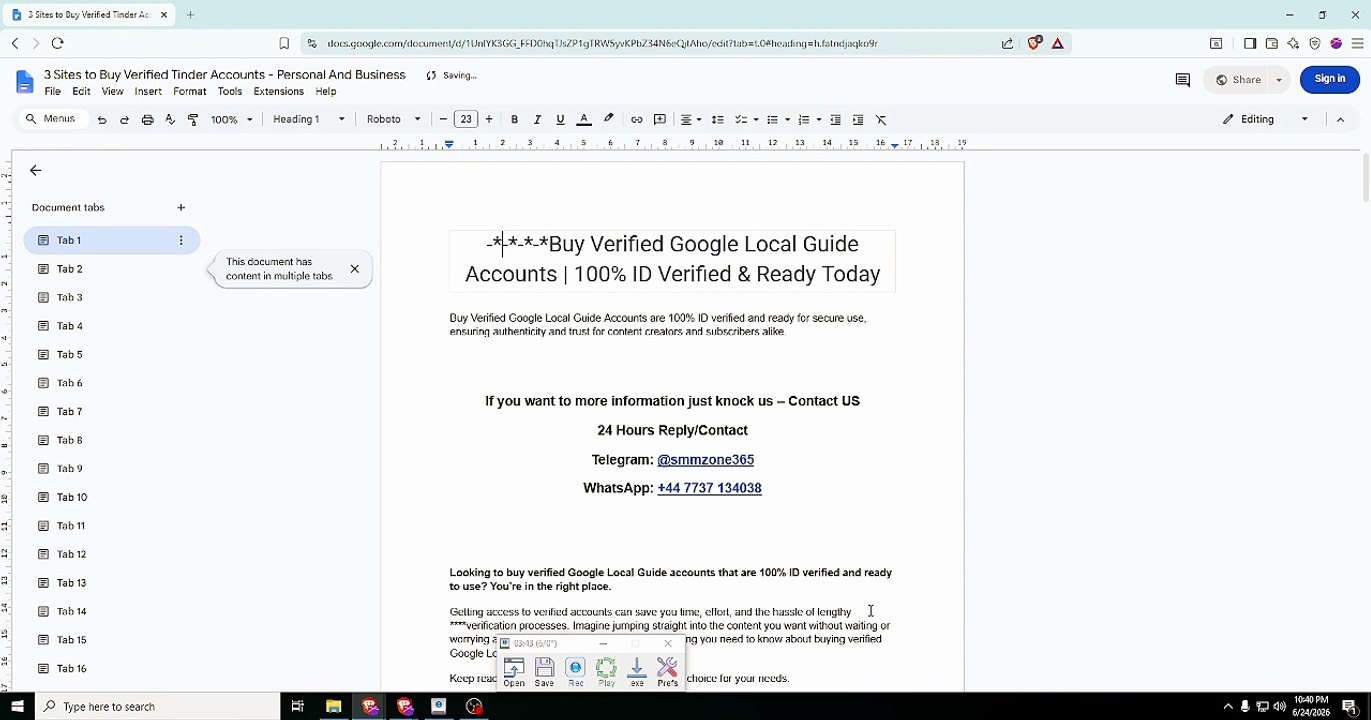Open the text color picker

click(x=584, y=120)
